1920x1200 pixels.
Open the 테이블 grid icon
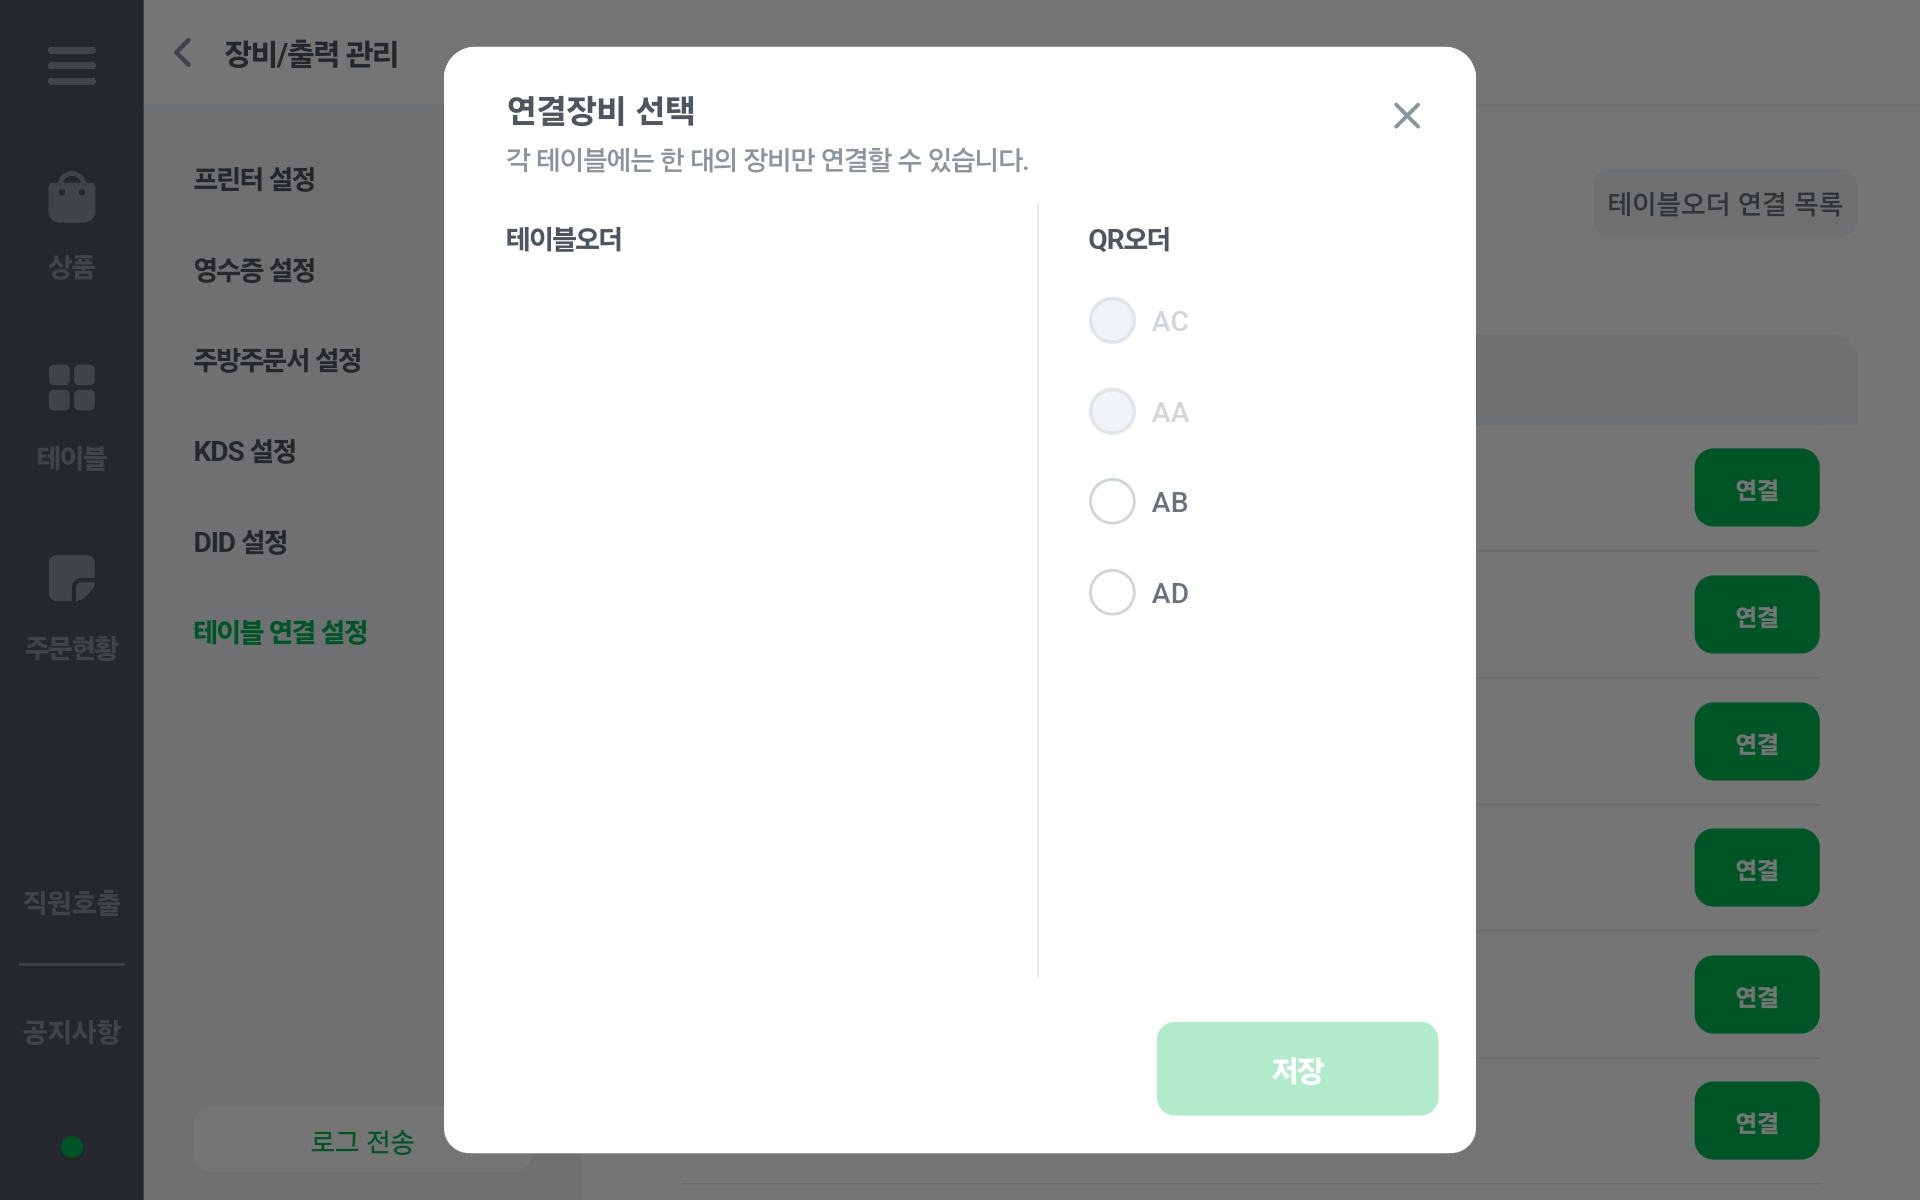(x=71, y=388)
